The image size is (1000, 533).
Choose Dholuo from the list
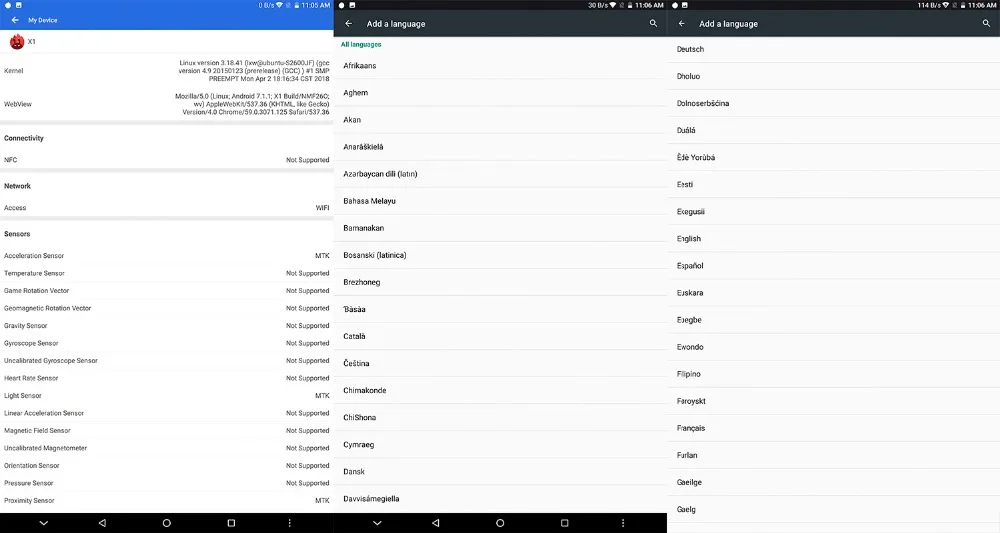[834, 77]
